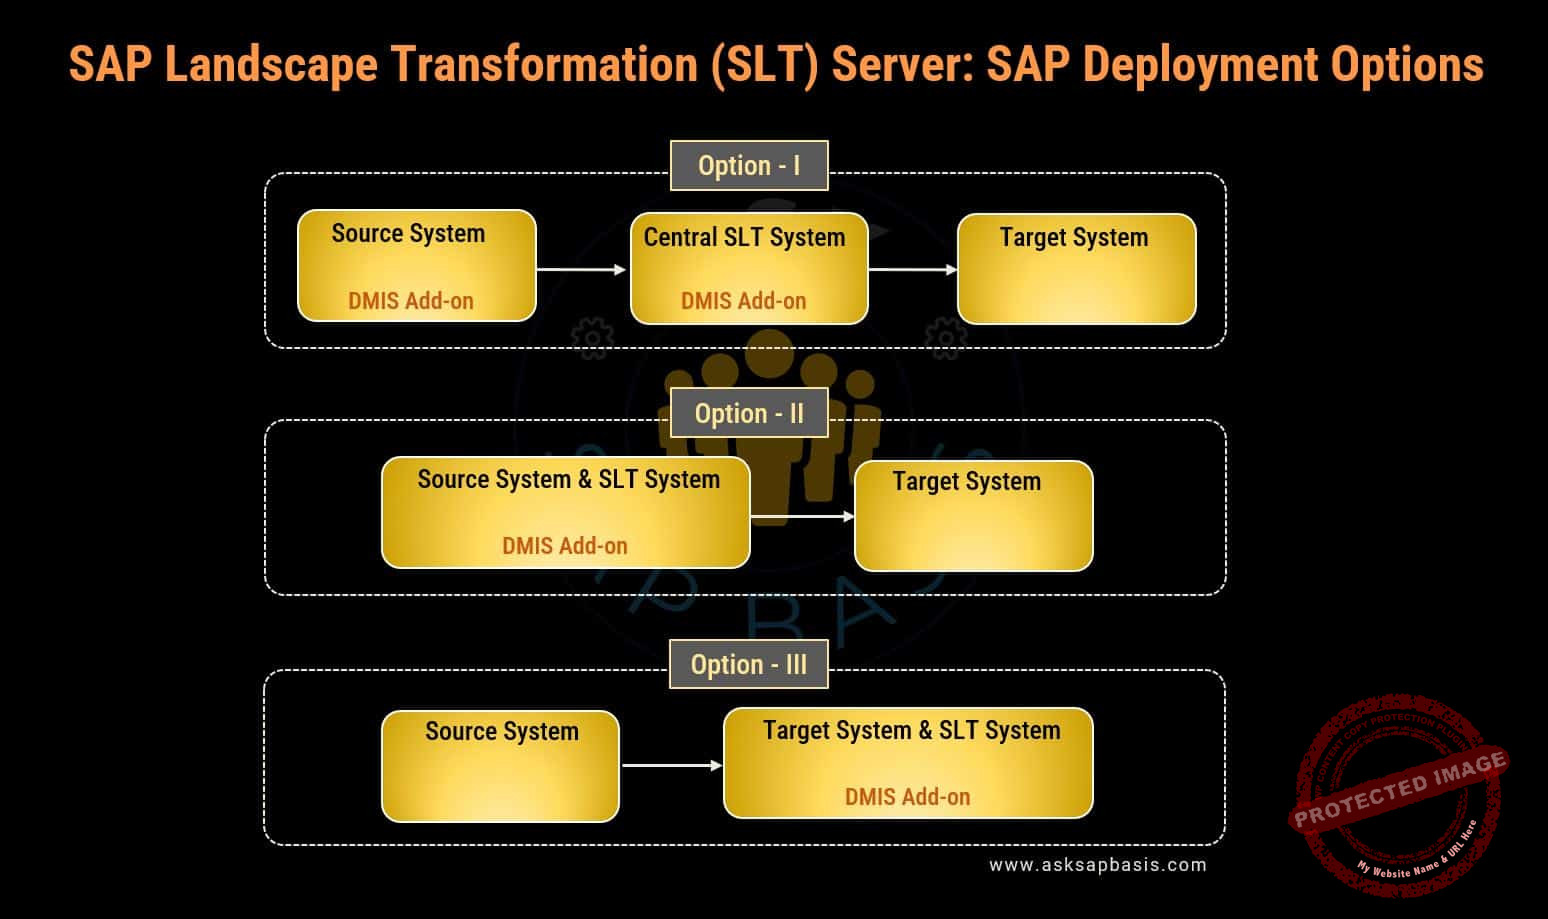Click the SAP Landscape Transformation title heading
1548x919 pixels.
point(776,64)
